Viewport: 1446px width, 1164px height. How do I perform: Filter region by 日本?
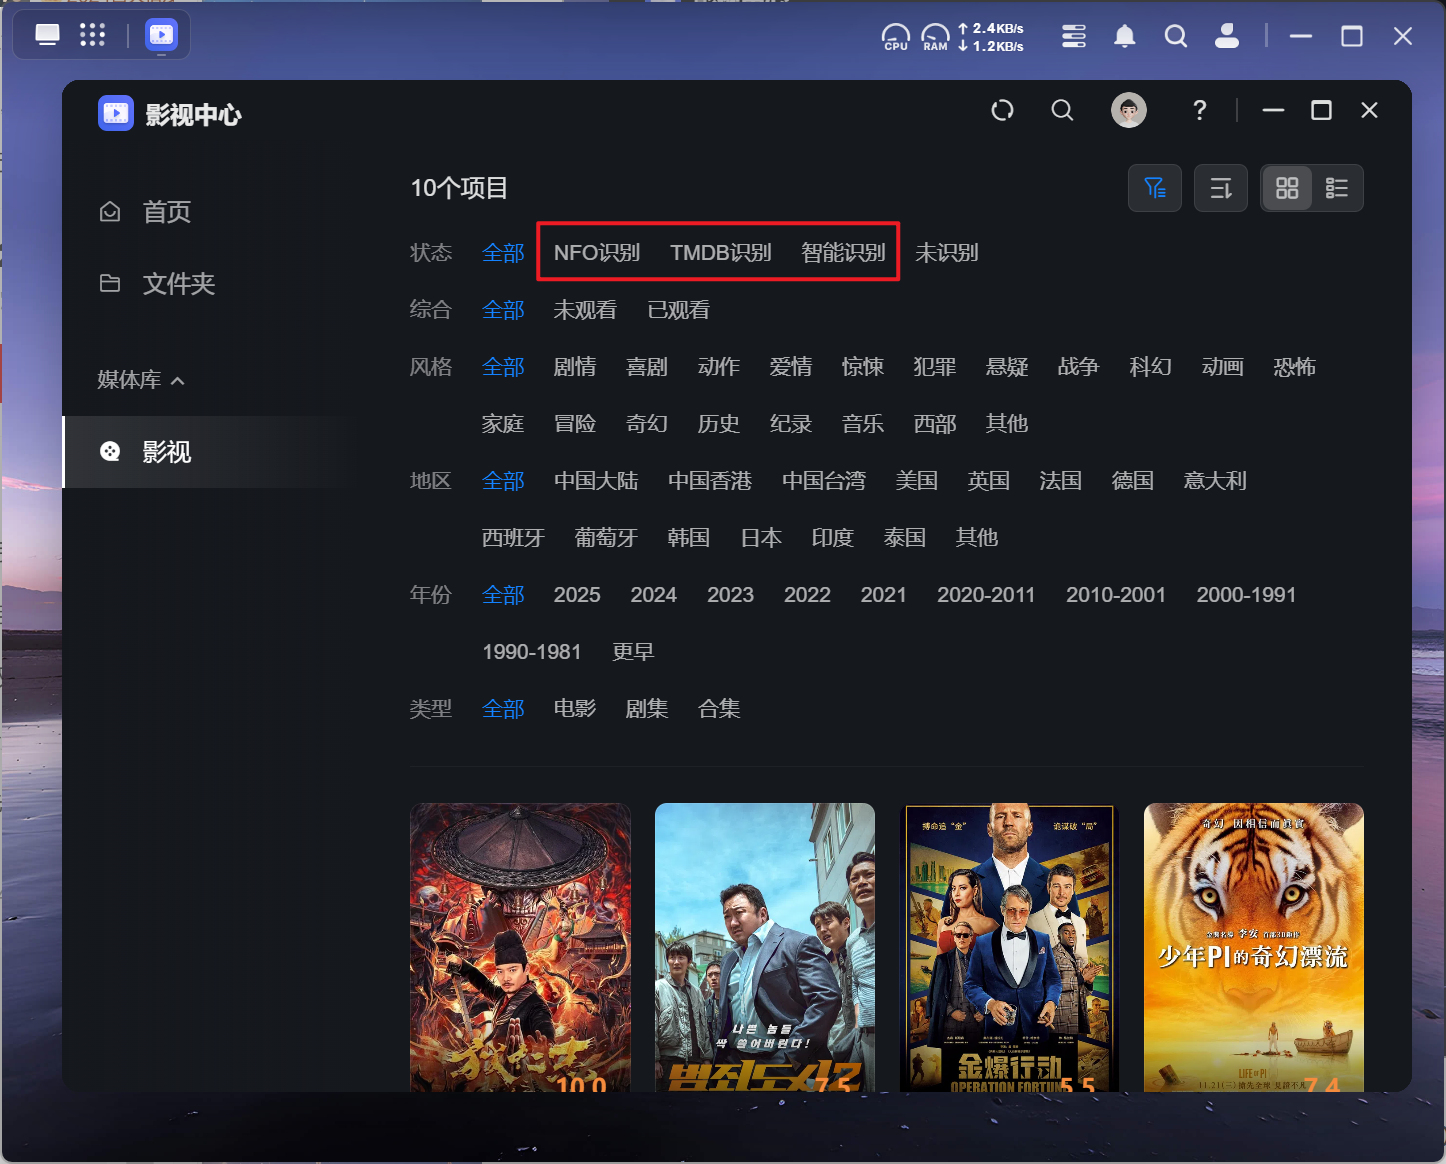tap(761, 538)
